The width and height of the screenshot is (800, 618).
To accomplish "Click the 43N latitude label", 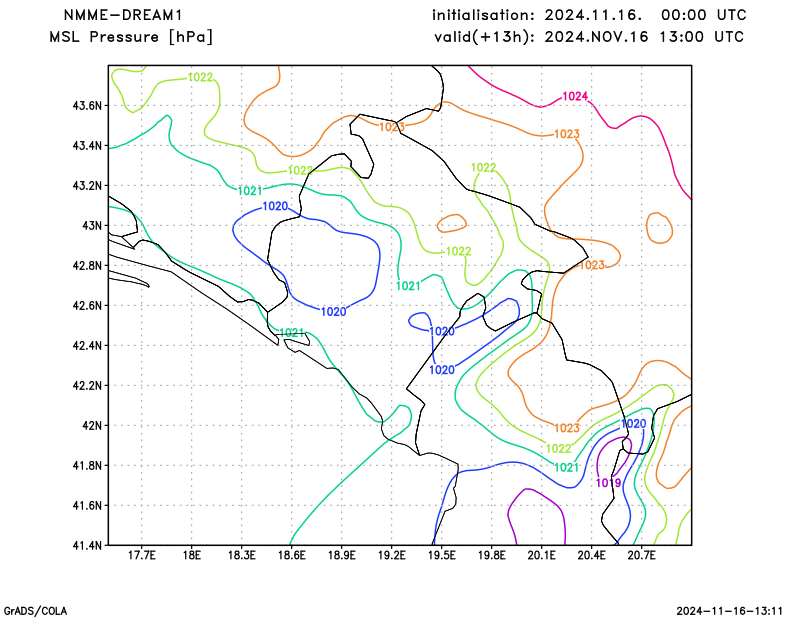I will click(x=92, y=226).
